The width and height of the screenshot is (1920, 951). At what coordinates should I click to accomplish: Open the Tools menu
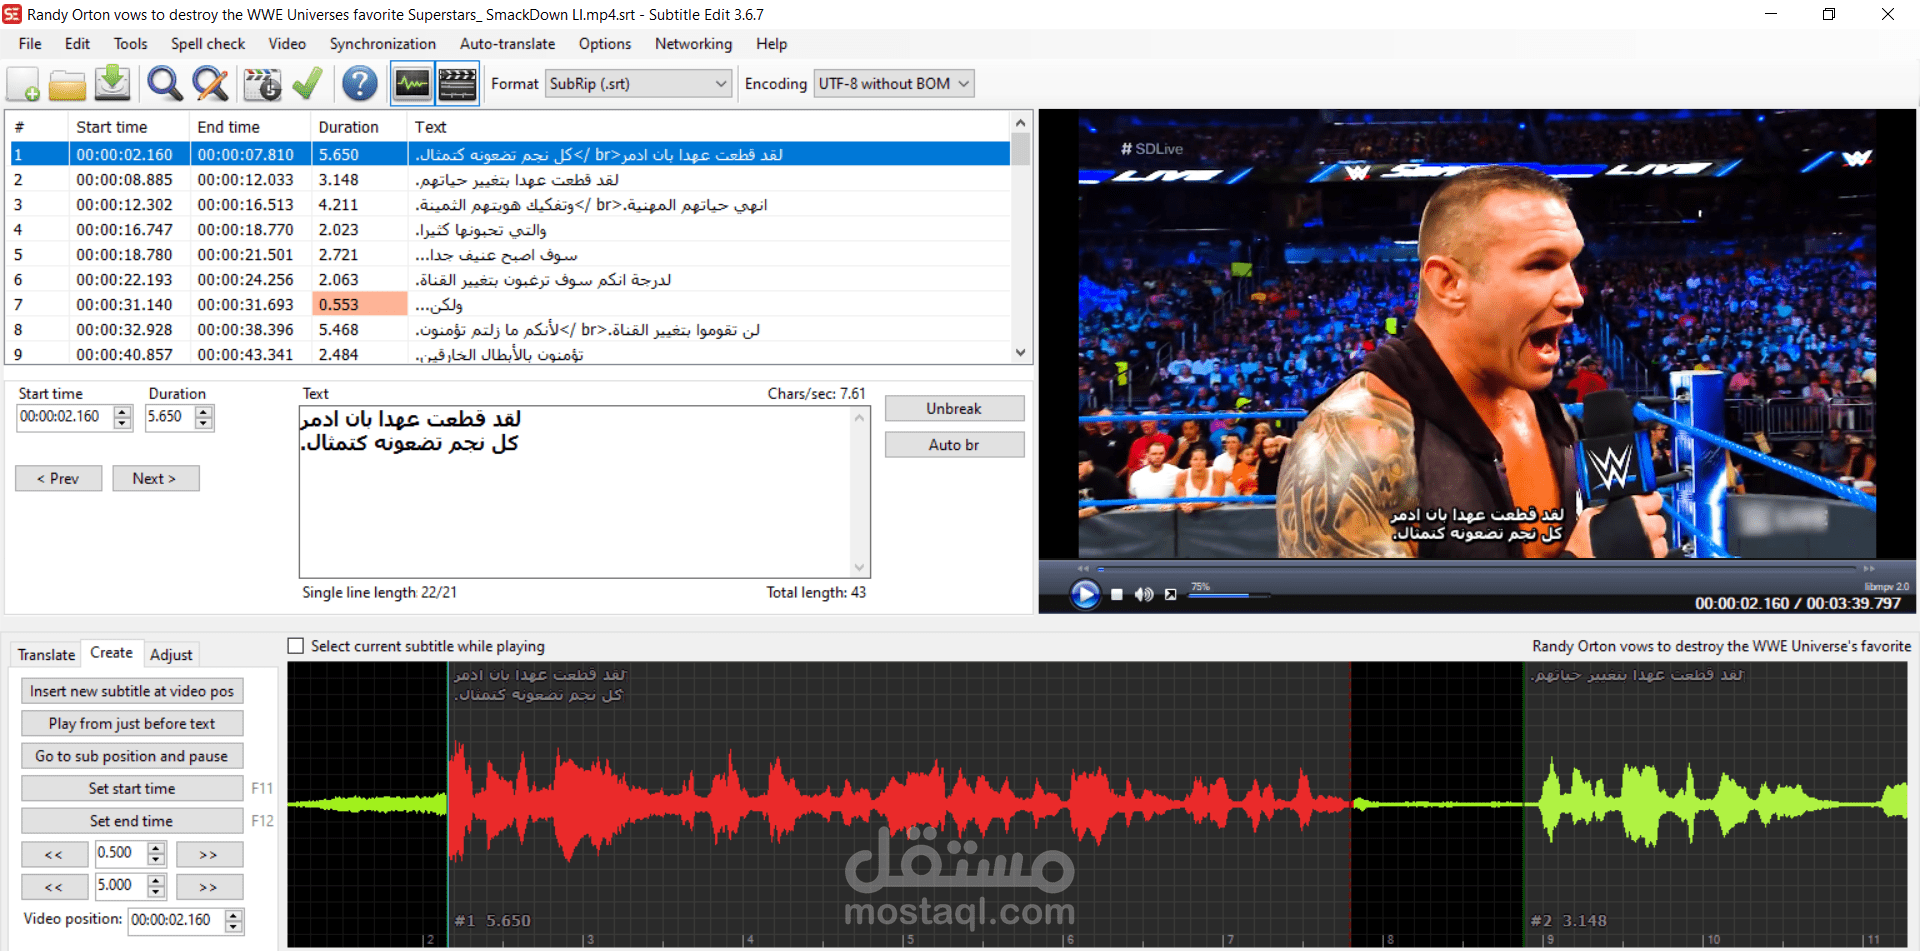[130, 44]
